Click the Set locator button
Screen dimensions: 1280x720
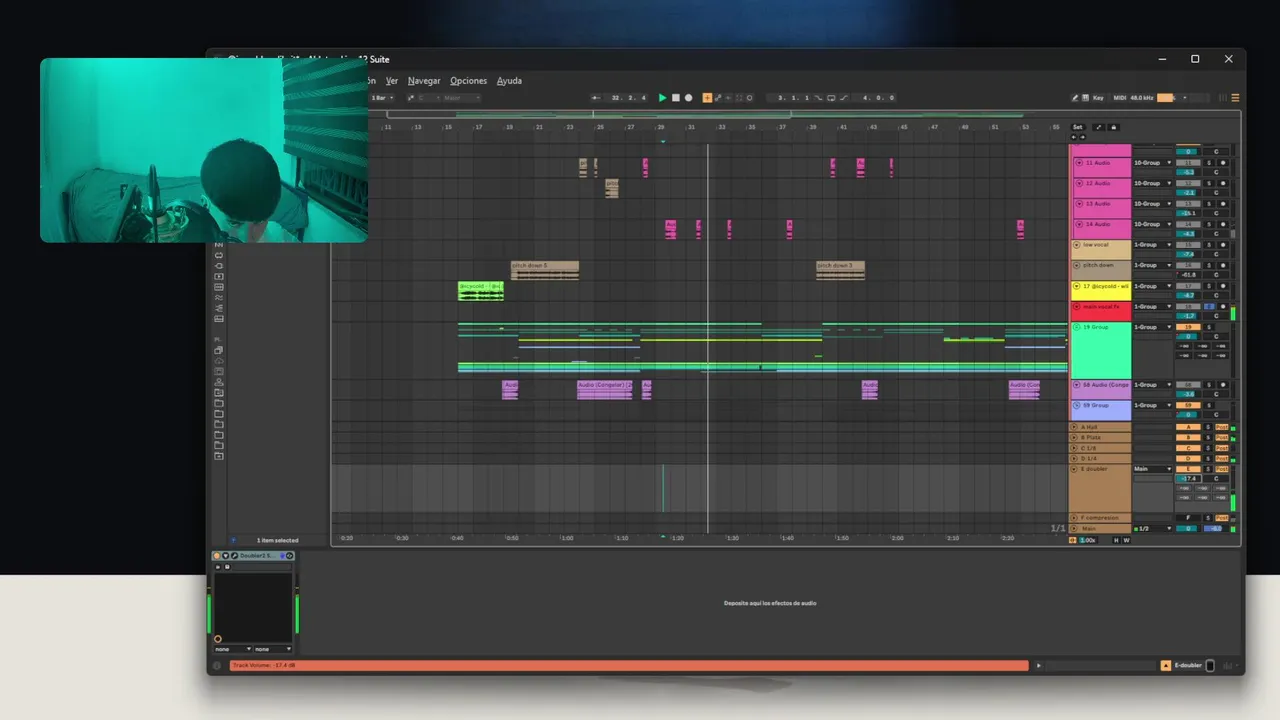point(1077,127)
